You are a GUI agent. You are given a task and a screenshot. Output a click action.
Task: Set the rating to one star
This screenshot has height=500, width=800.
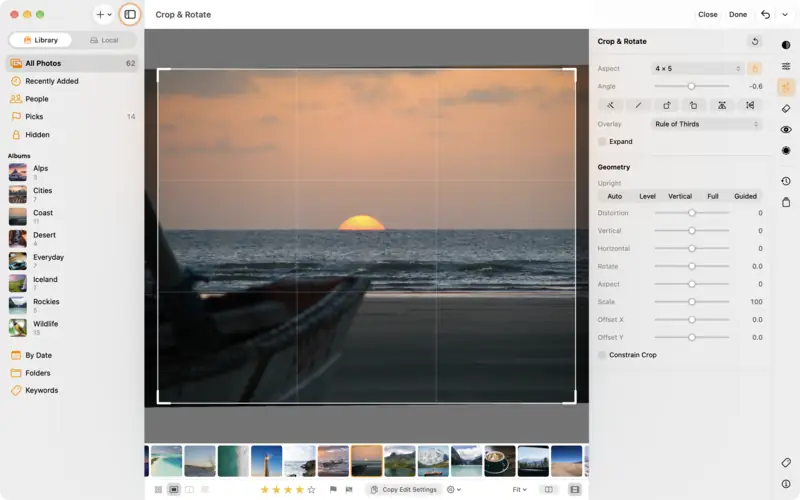(x=264, y=490)
